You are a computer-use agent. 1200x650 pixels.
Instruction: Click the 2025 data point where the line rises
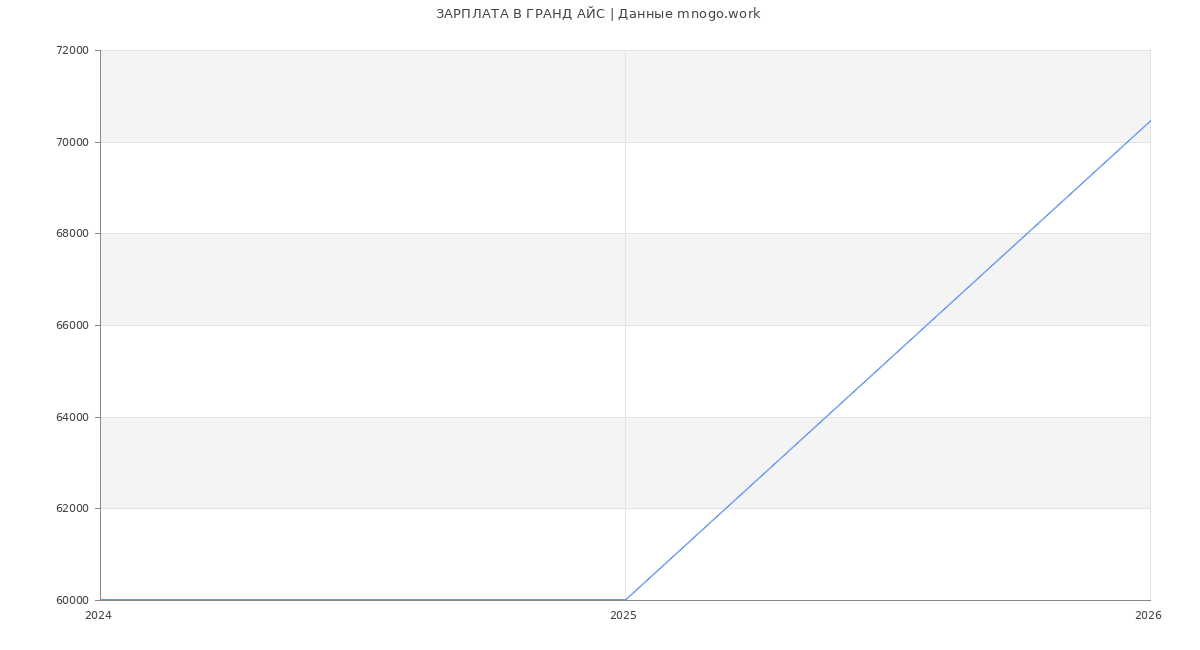click(x=625, y=600)
